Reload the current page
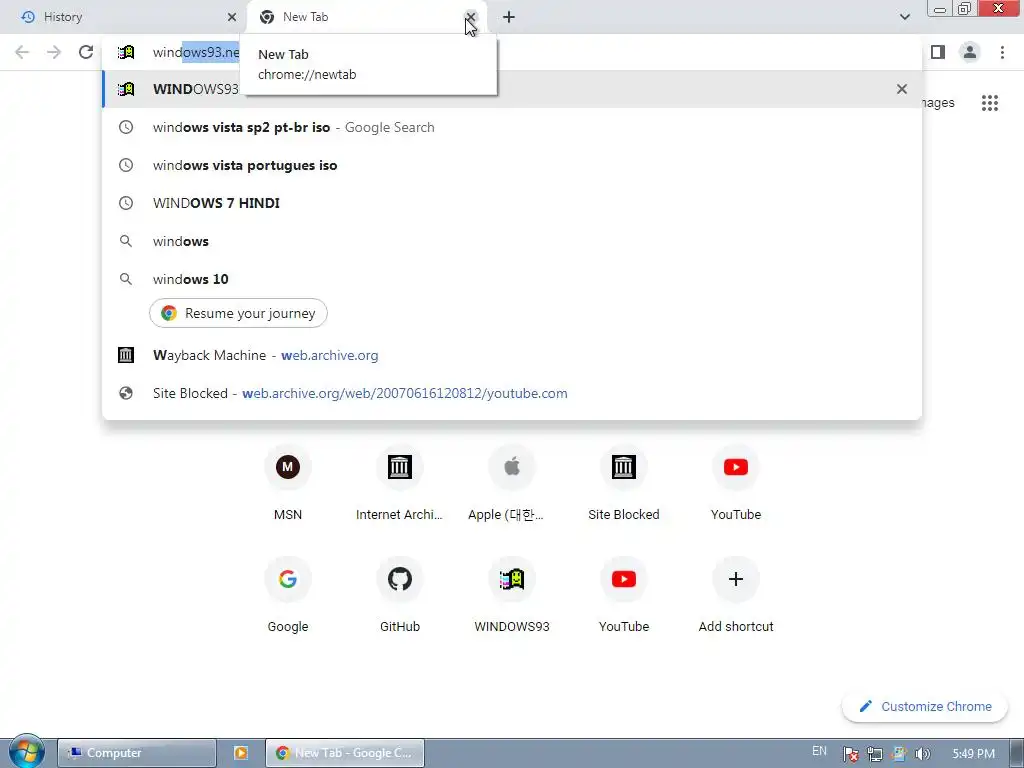The width and height of the screenshot is (1024, 768). click(86, 52)
